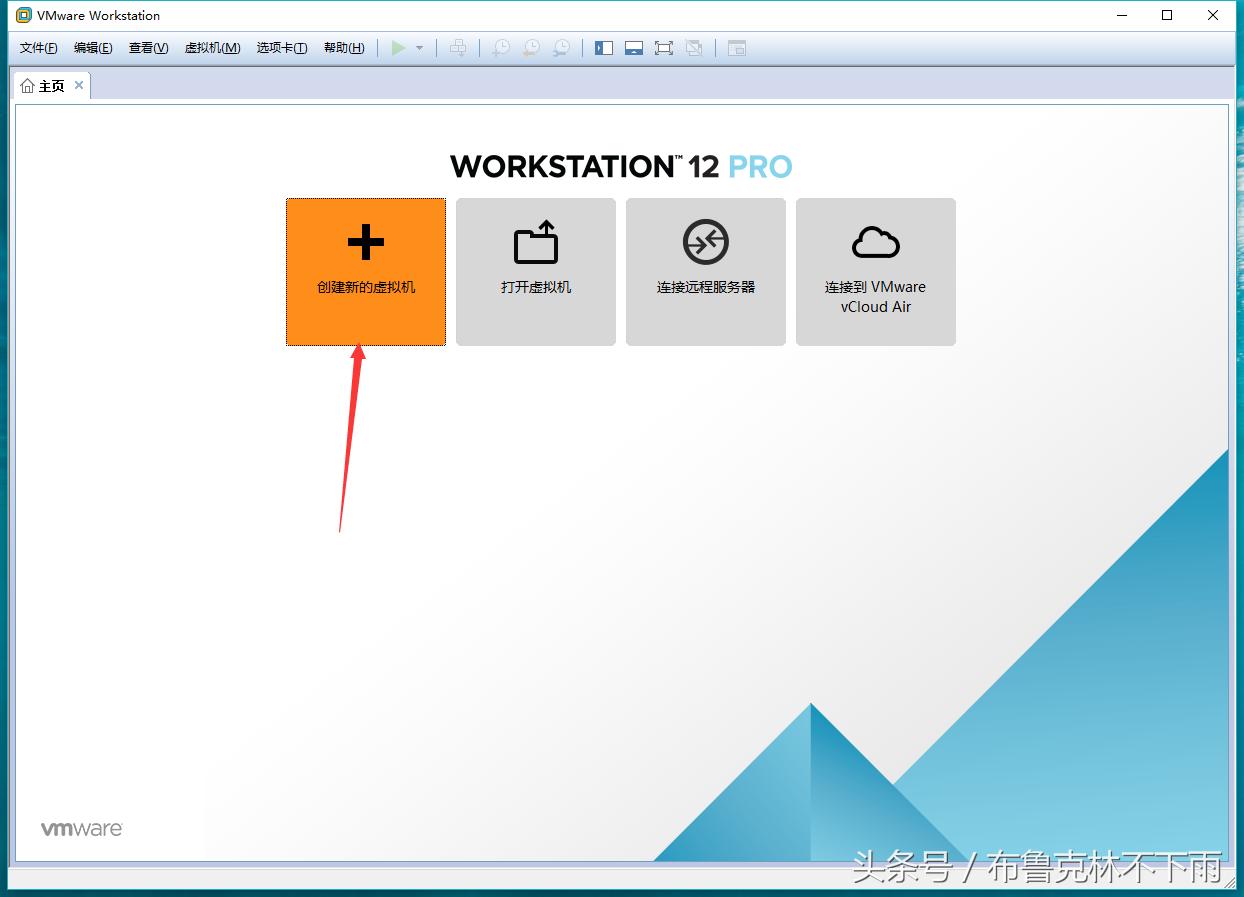Click 连接到 VMware vCloud Air
This screenshot has height=897, width=1244.
tap(875, 271)
